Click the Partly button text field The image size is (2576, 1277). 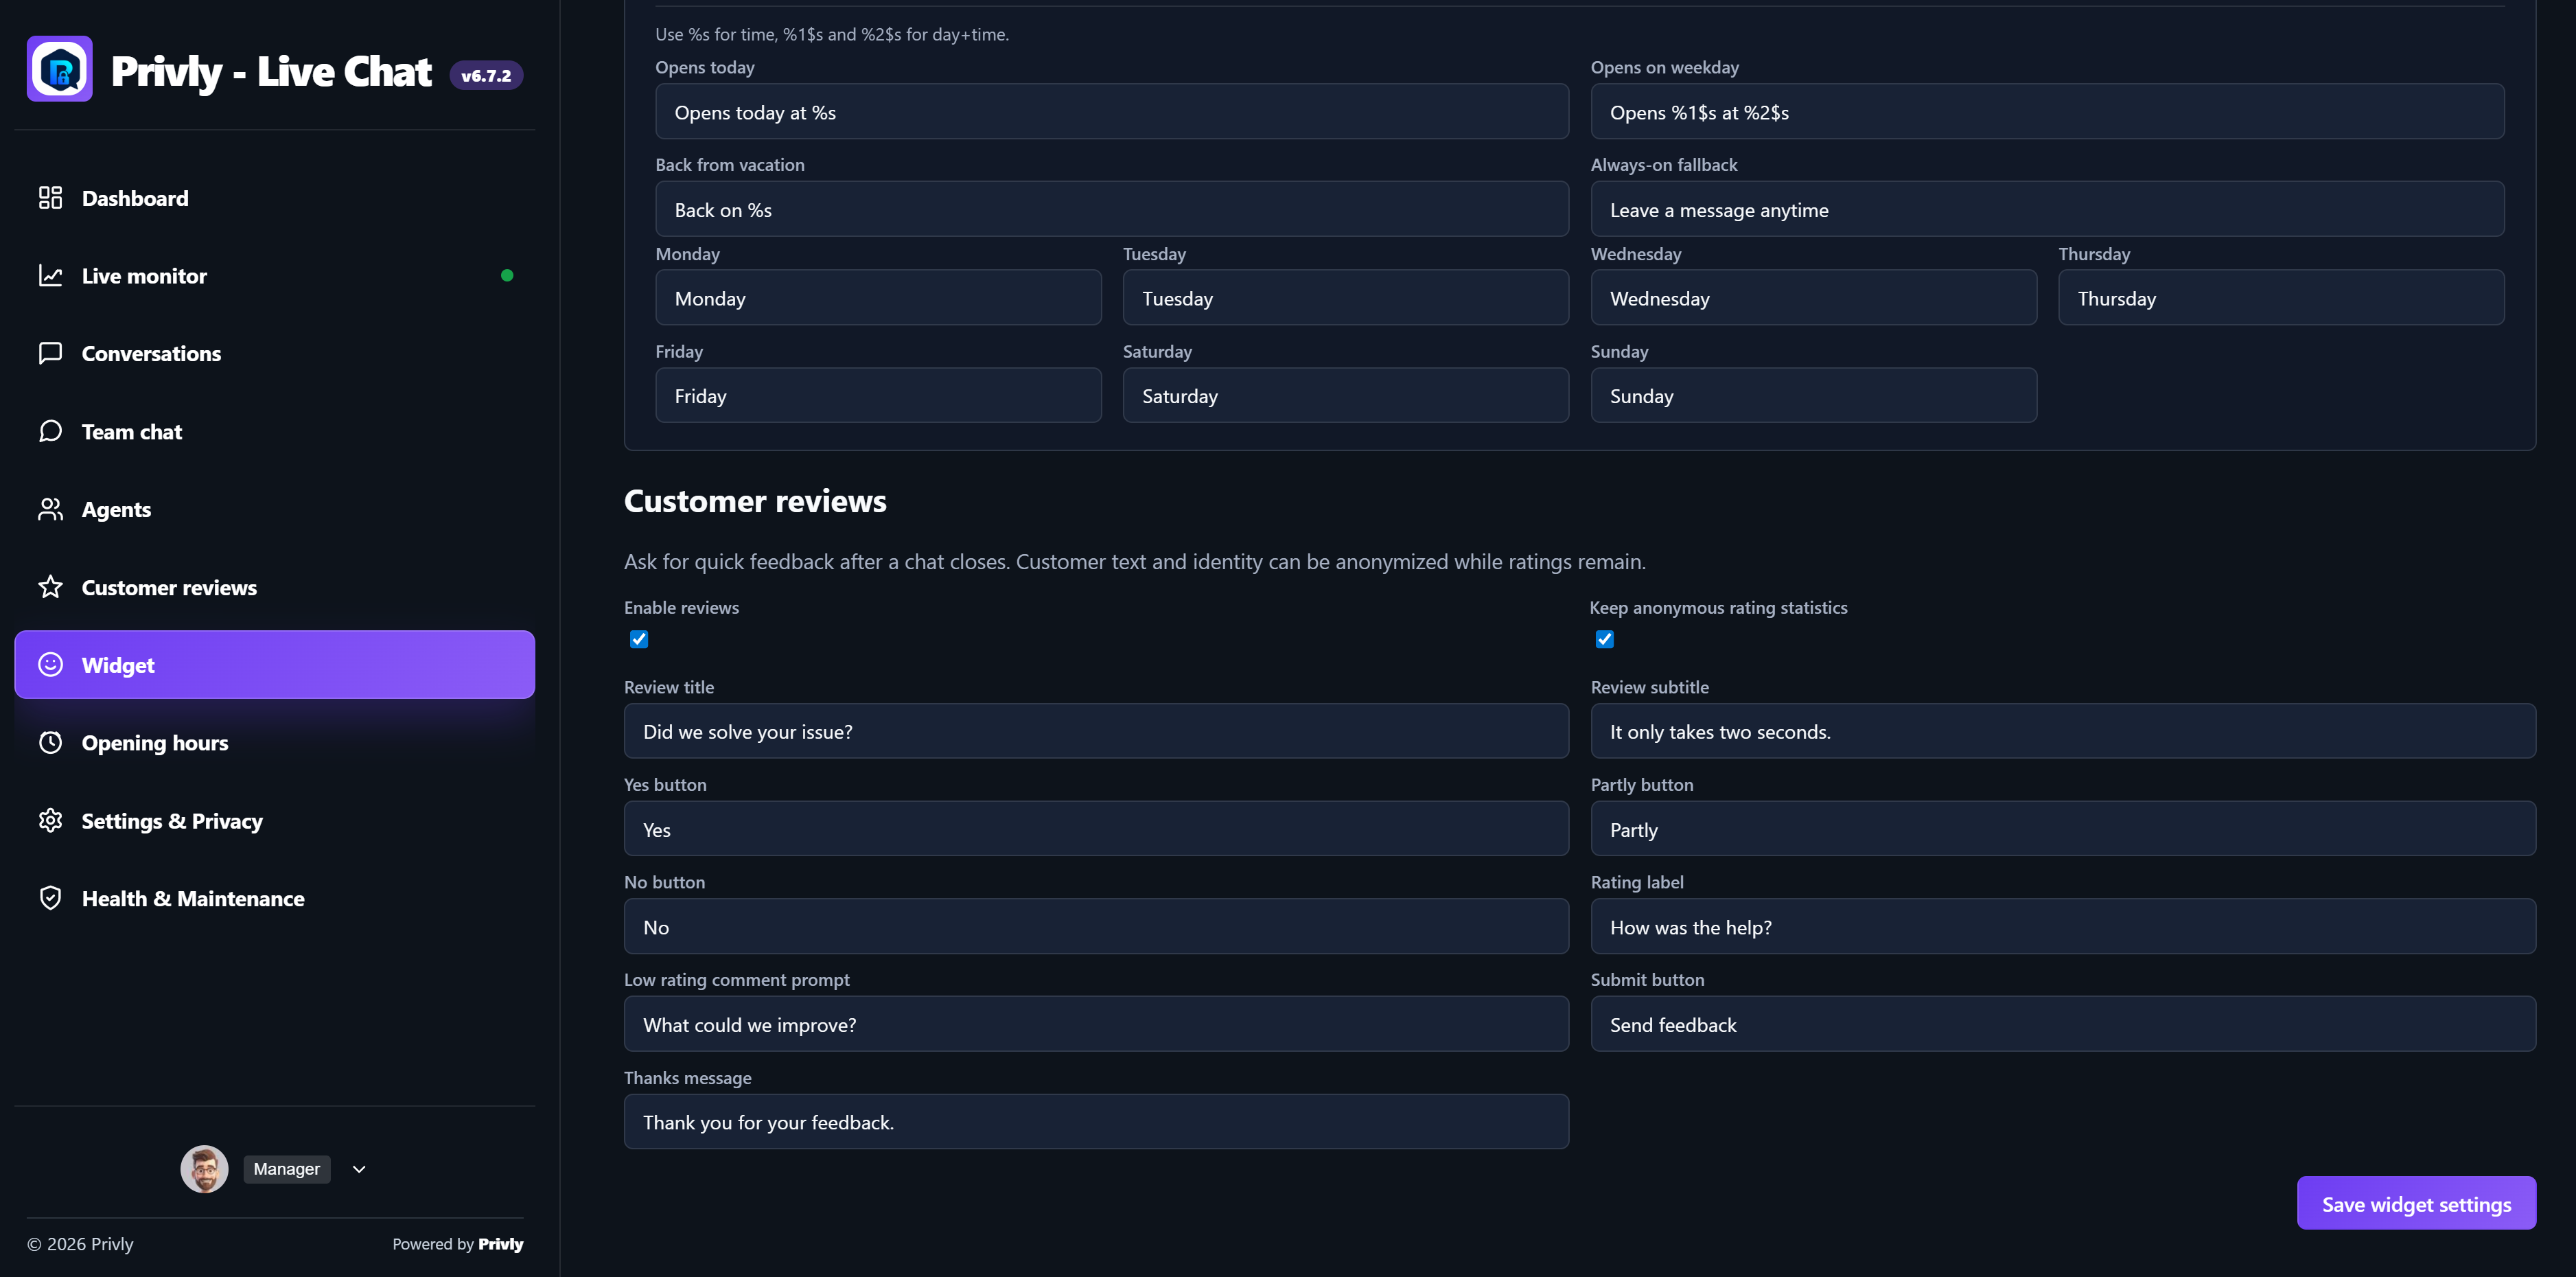click(2063, 829)
